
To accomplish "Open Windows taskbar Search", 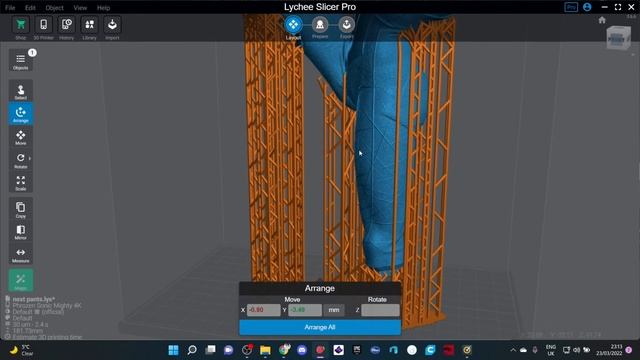I will pyautogui.click(x=192, y=350).
